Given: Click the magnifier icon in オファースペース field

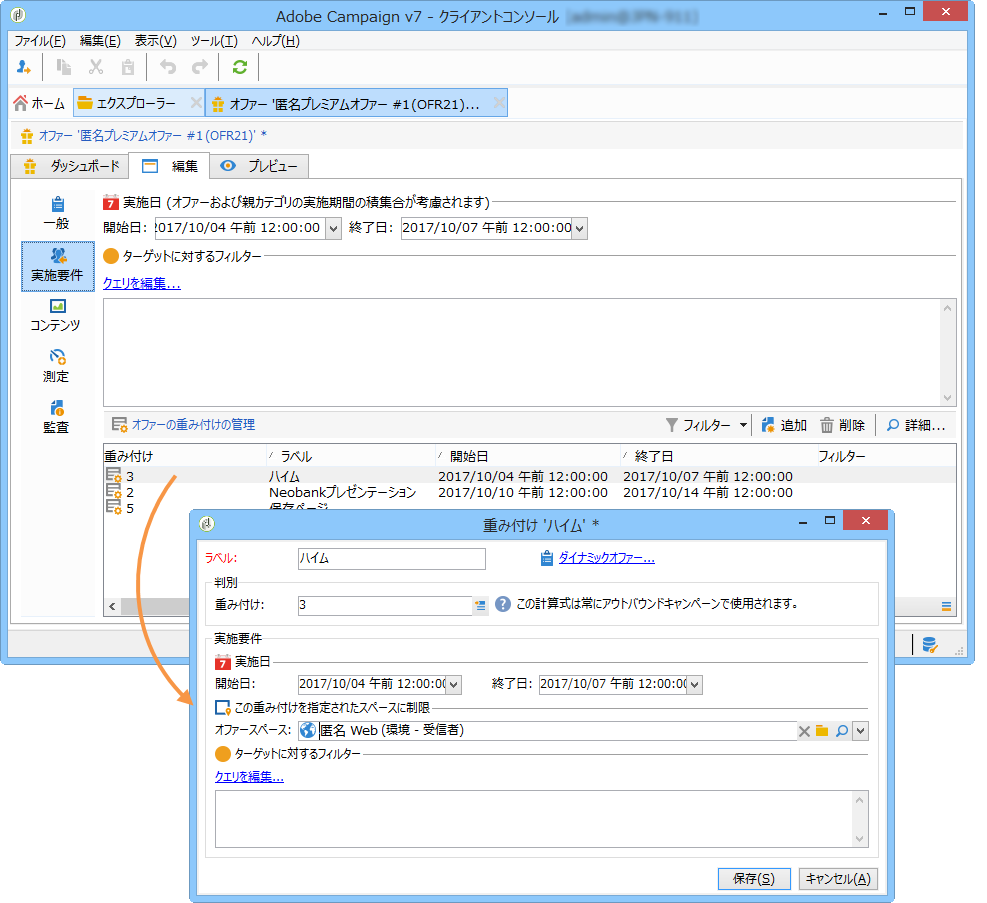Looking at the screenshot, I should pyautogui.click(x=842, y=731).
